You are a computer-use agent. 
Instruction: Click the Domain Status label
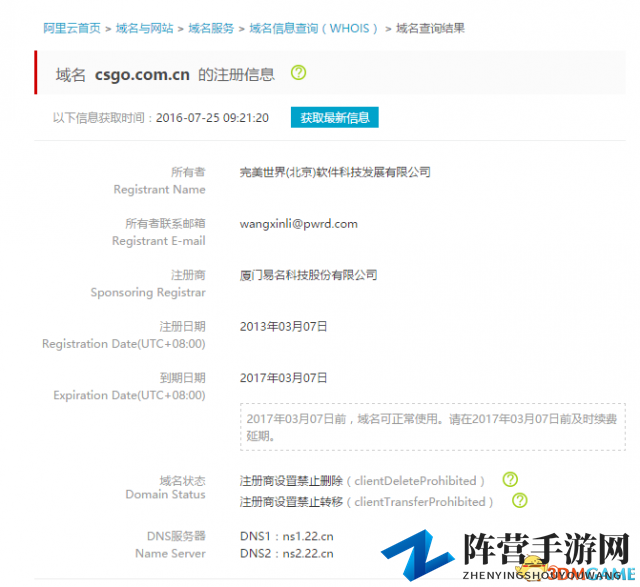coord(165,494)
